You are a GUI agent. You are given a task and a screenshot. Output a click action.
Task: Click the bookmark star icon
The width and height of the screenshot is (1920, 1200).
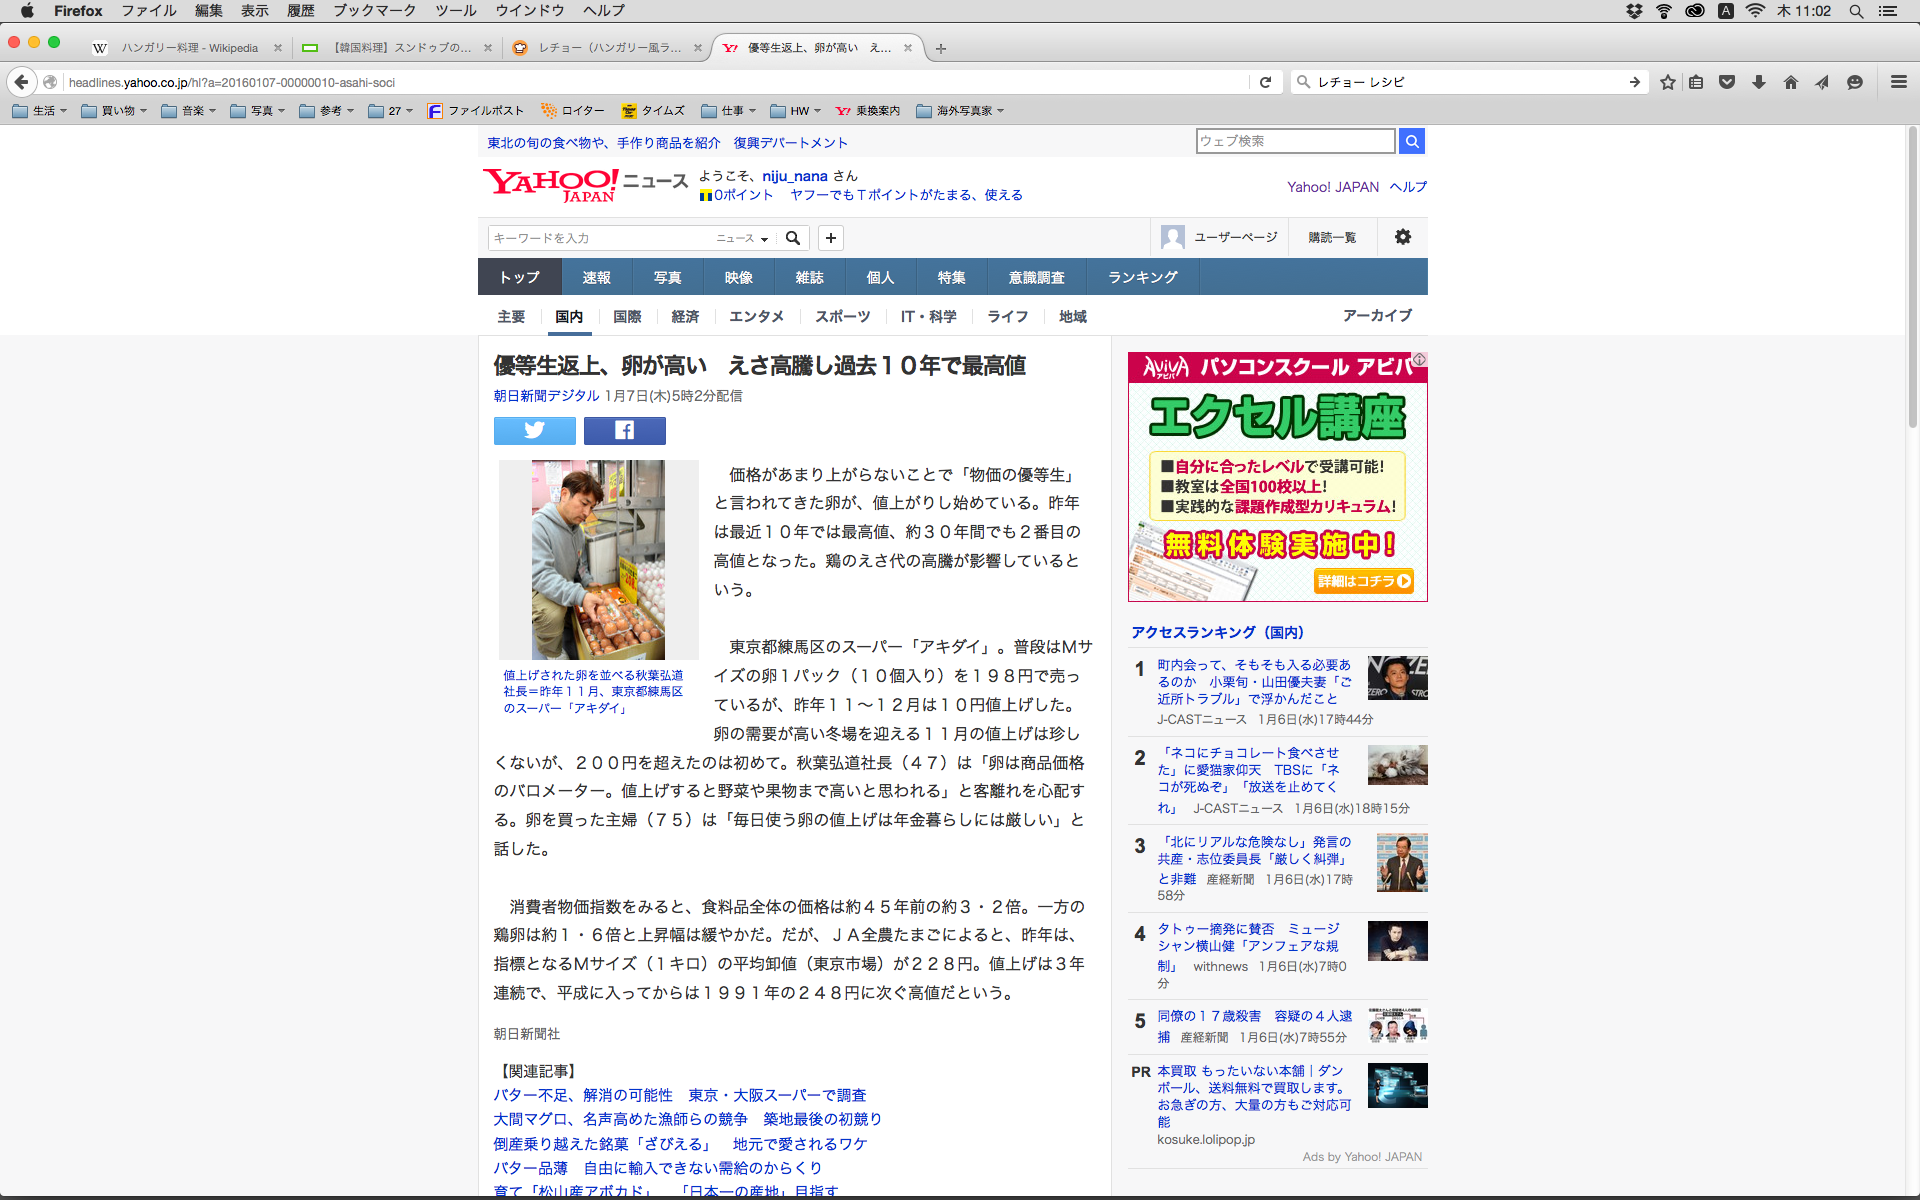point(1667,82)
